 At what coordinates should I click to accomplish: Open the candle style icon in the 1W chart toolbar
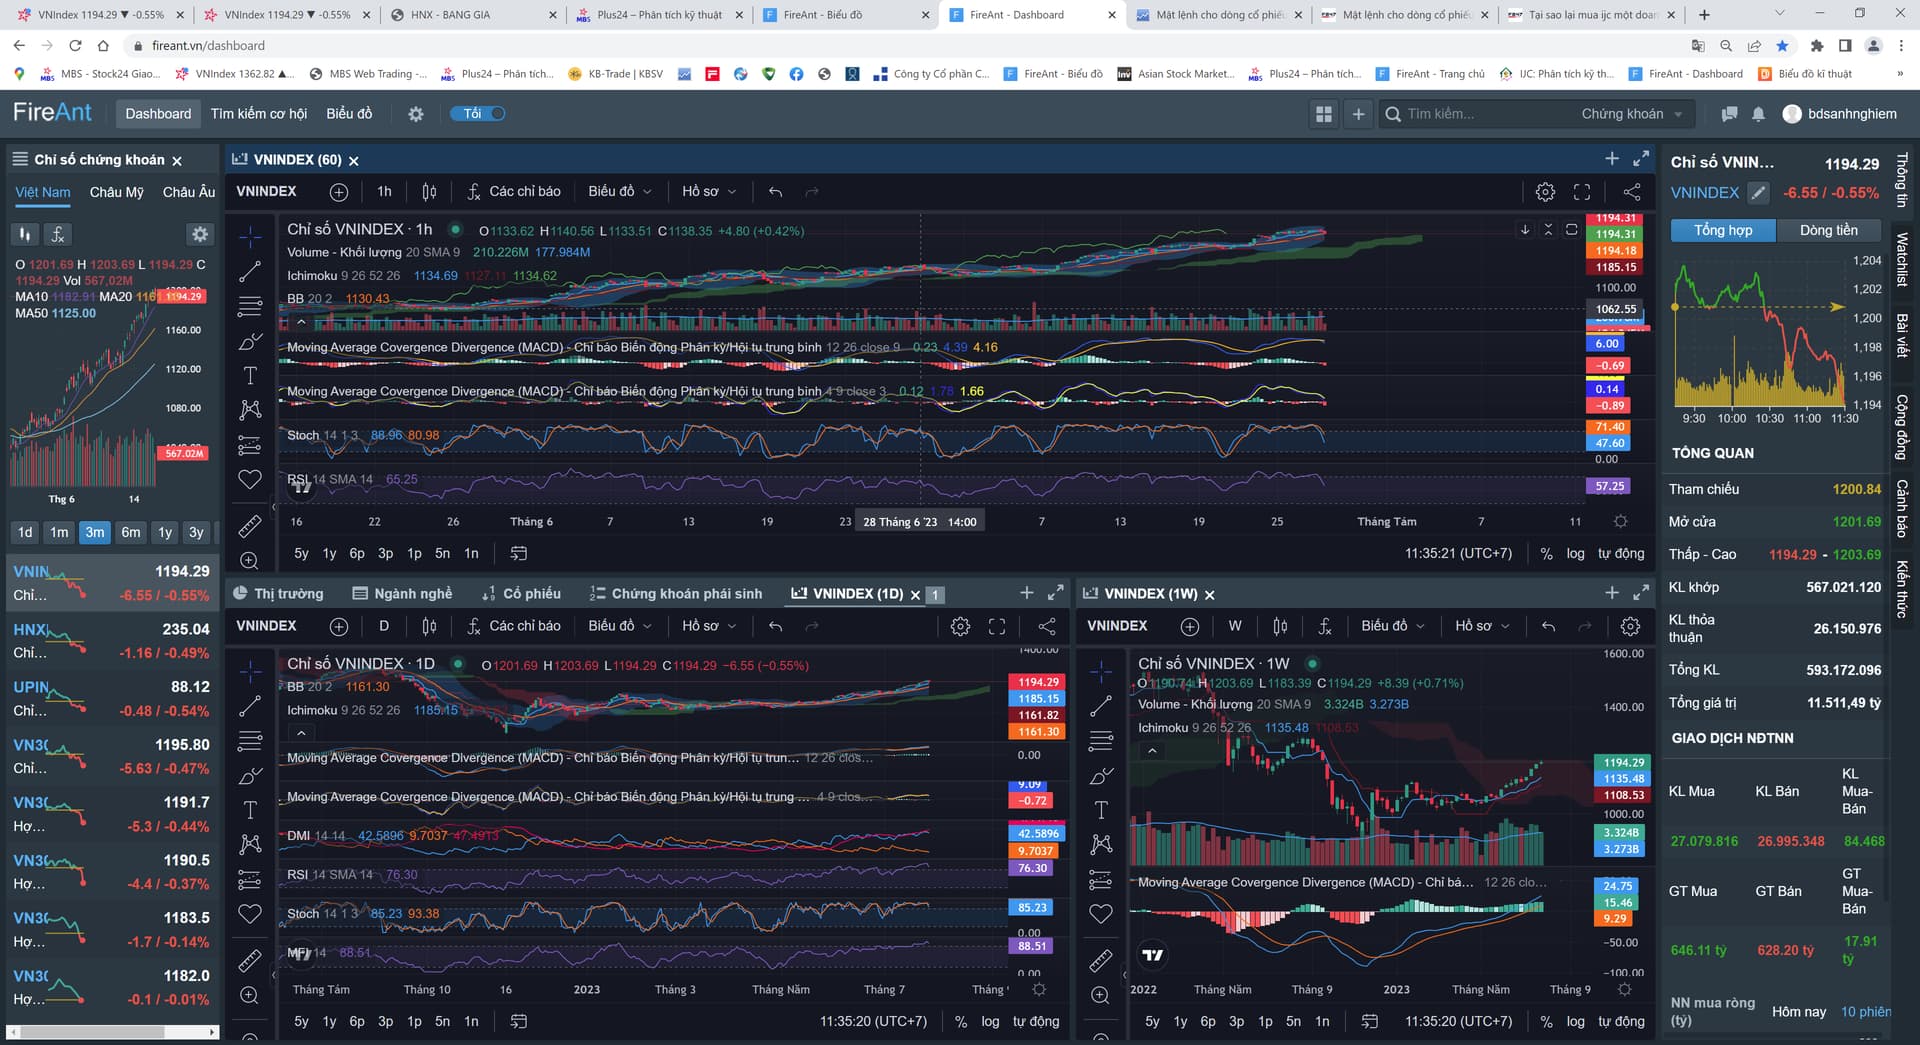(x=1280, y=626)
